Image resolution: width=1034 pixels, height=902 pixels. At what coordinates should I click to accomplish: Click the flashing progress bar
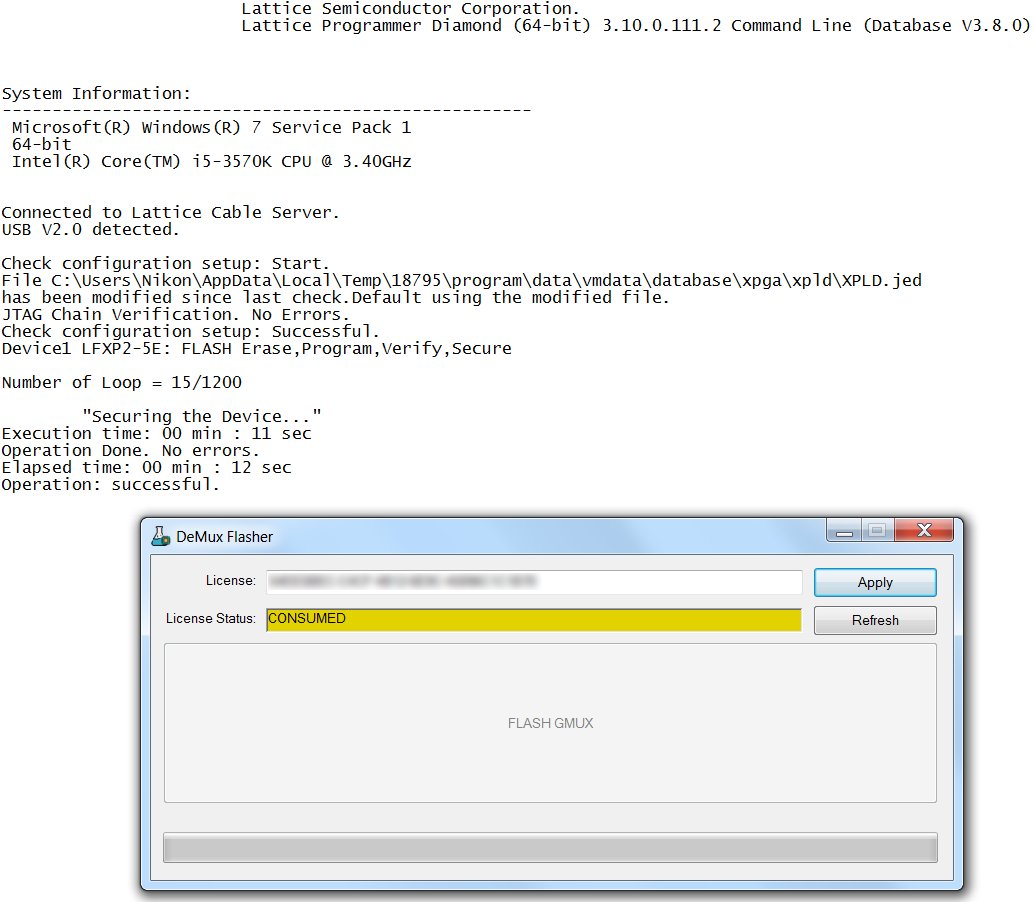550,848
